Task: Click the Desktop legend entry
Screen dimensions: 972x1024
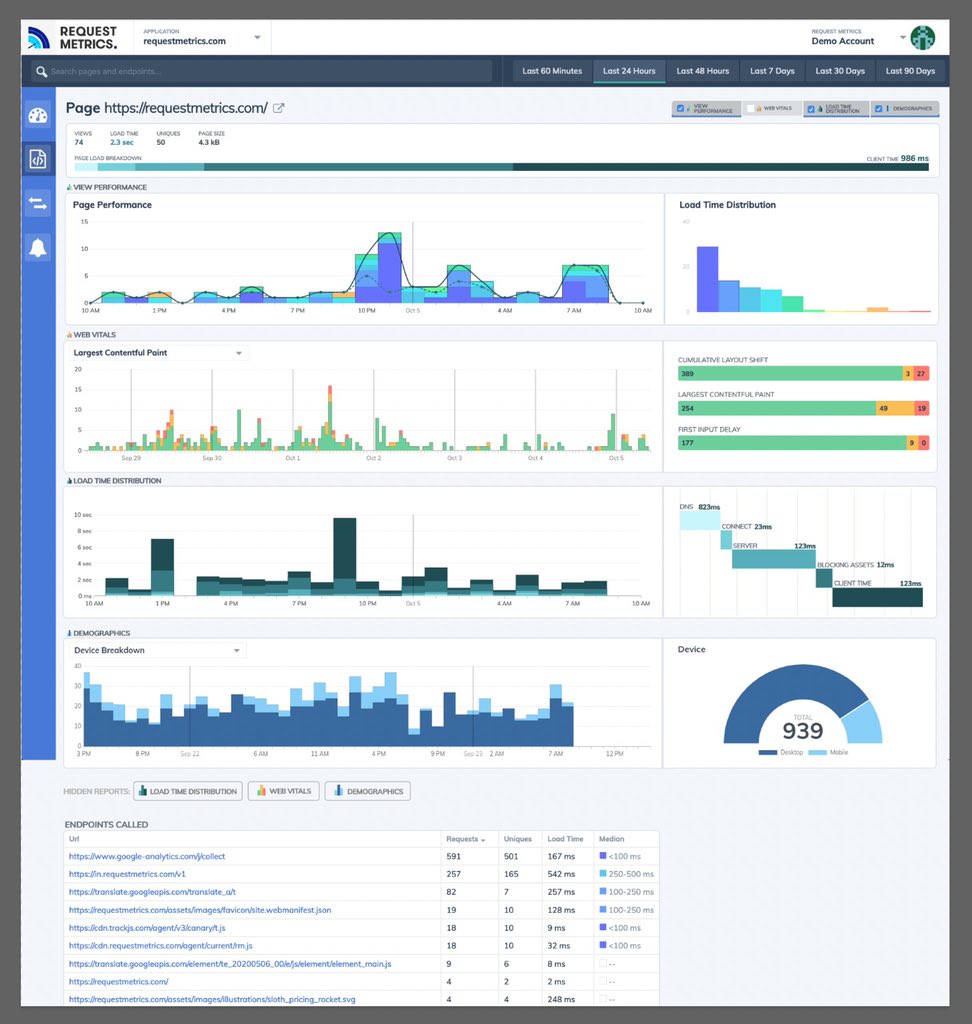Action: click(x=781, y=752)
